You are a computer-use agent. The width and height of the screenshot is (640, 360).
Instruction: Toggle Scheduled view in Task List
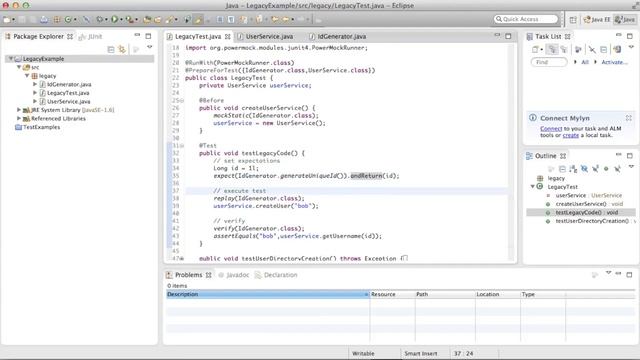coord(564,49)
